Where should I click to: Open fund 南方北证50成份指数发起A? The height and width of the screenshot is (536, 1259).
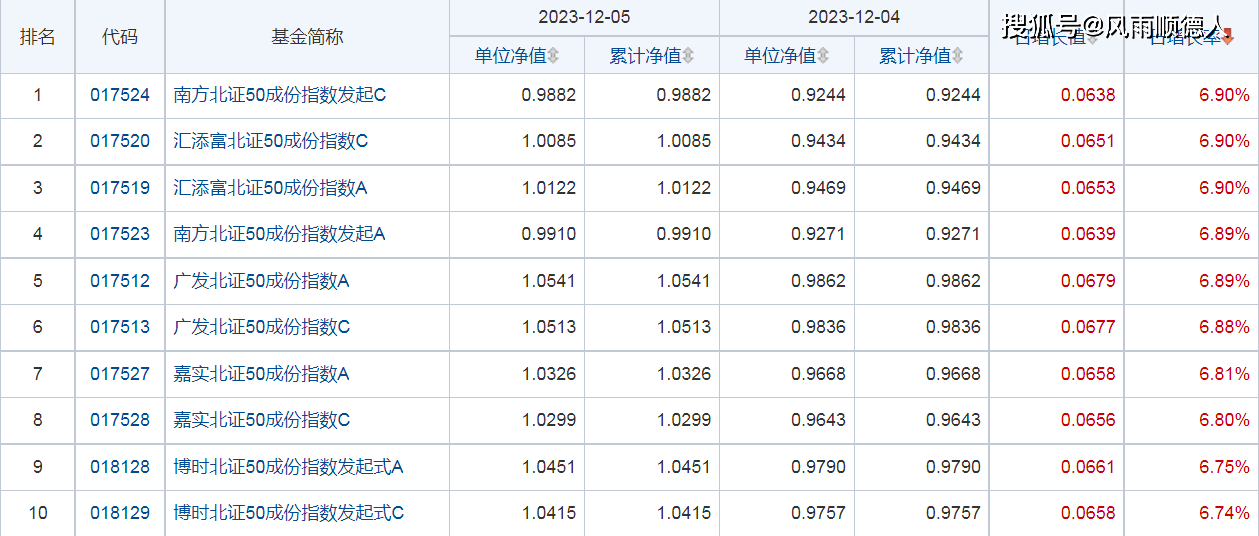pos(280,235)
